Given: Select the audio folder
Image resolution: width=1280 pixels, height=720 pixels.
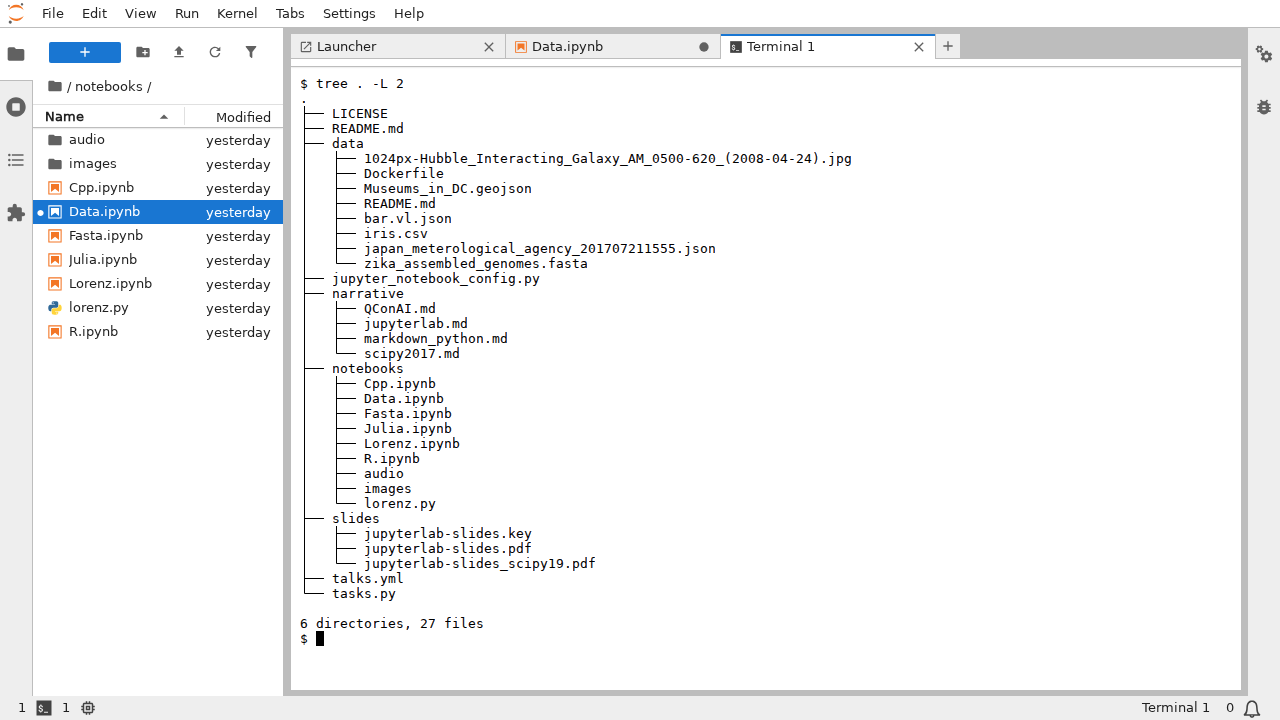Looking at the screenshot, I should click(158, 140).
